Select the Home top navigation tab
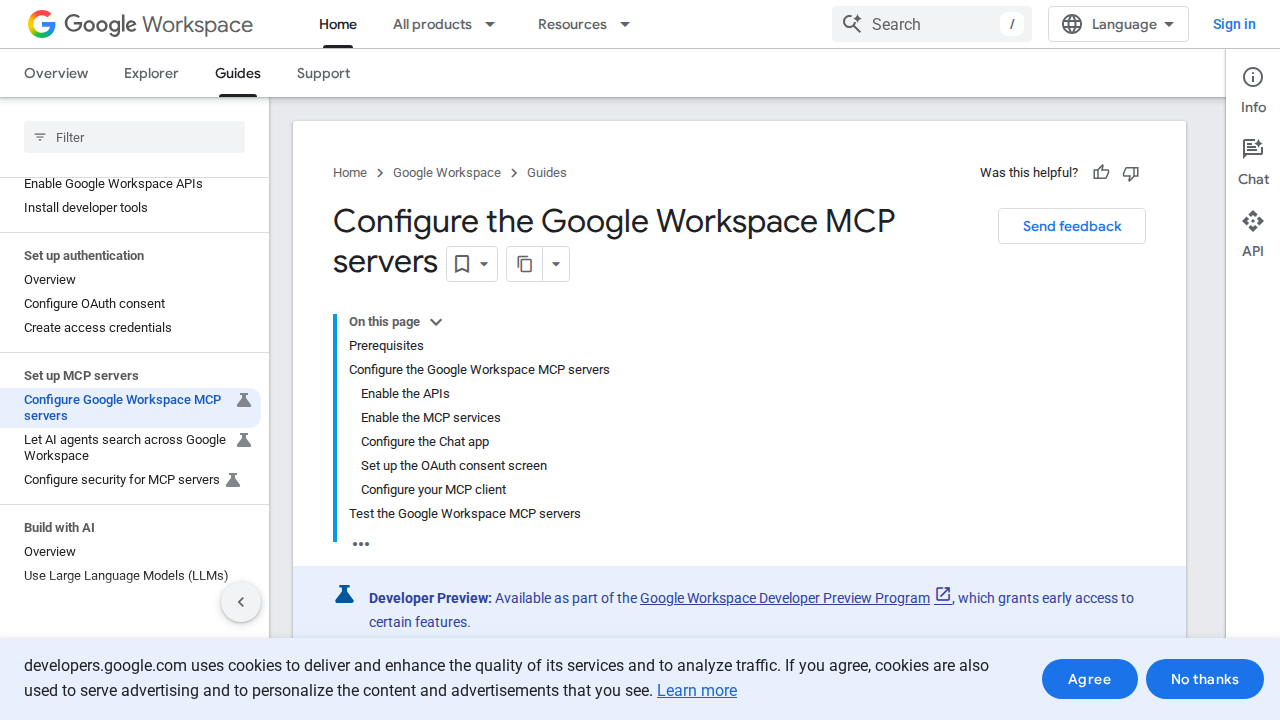 [x=338, y=24]
